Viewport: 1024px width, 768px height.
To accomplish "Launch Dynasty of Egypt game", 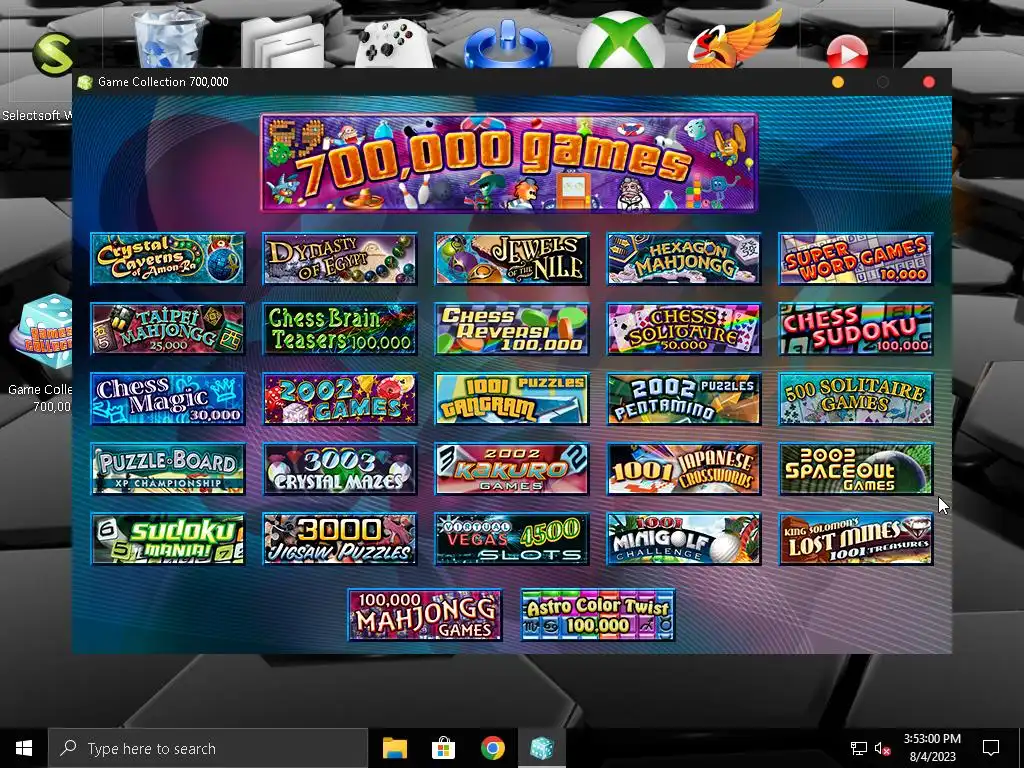I will tap(340, 259).
